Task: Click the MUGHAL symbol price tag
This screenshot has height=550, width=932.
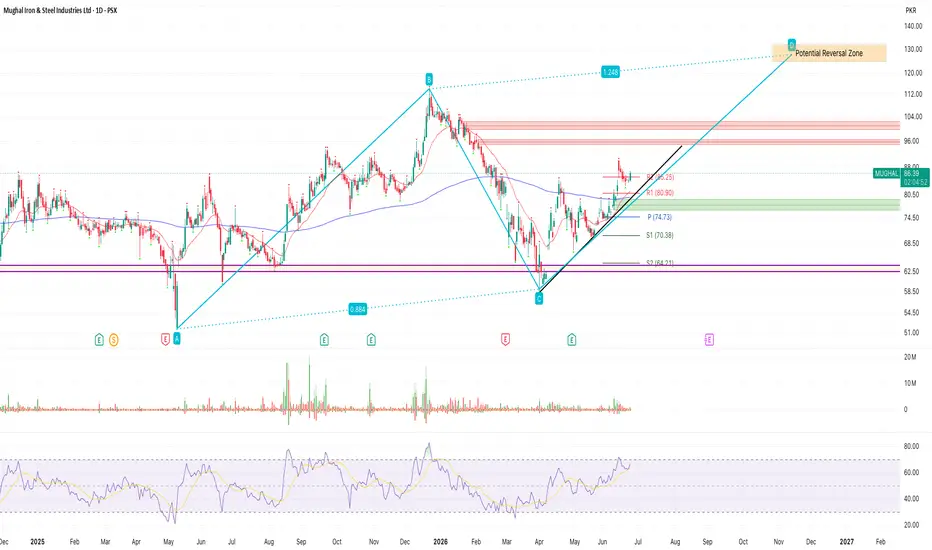Action: [x=886, y=174]
